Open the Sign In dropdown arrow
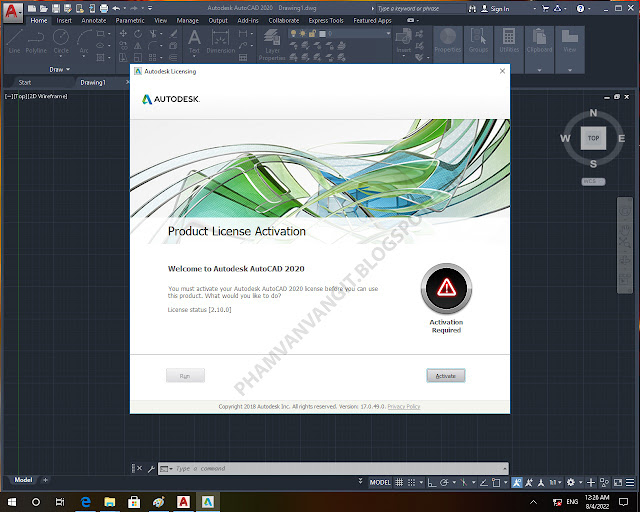Viewport: 640px width, 512px height. [535, 9]
